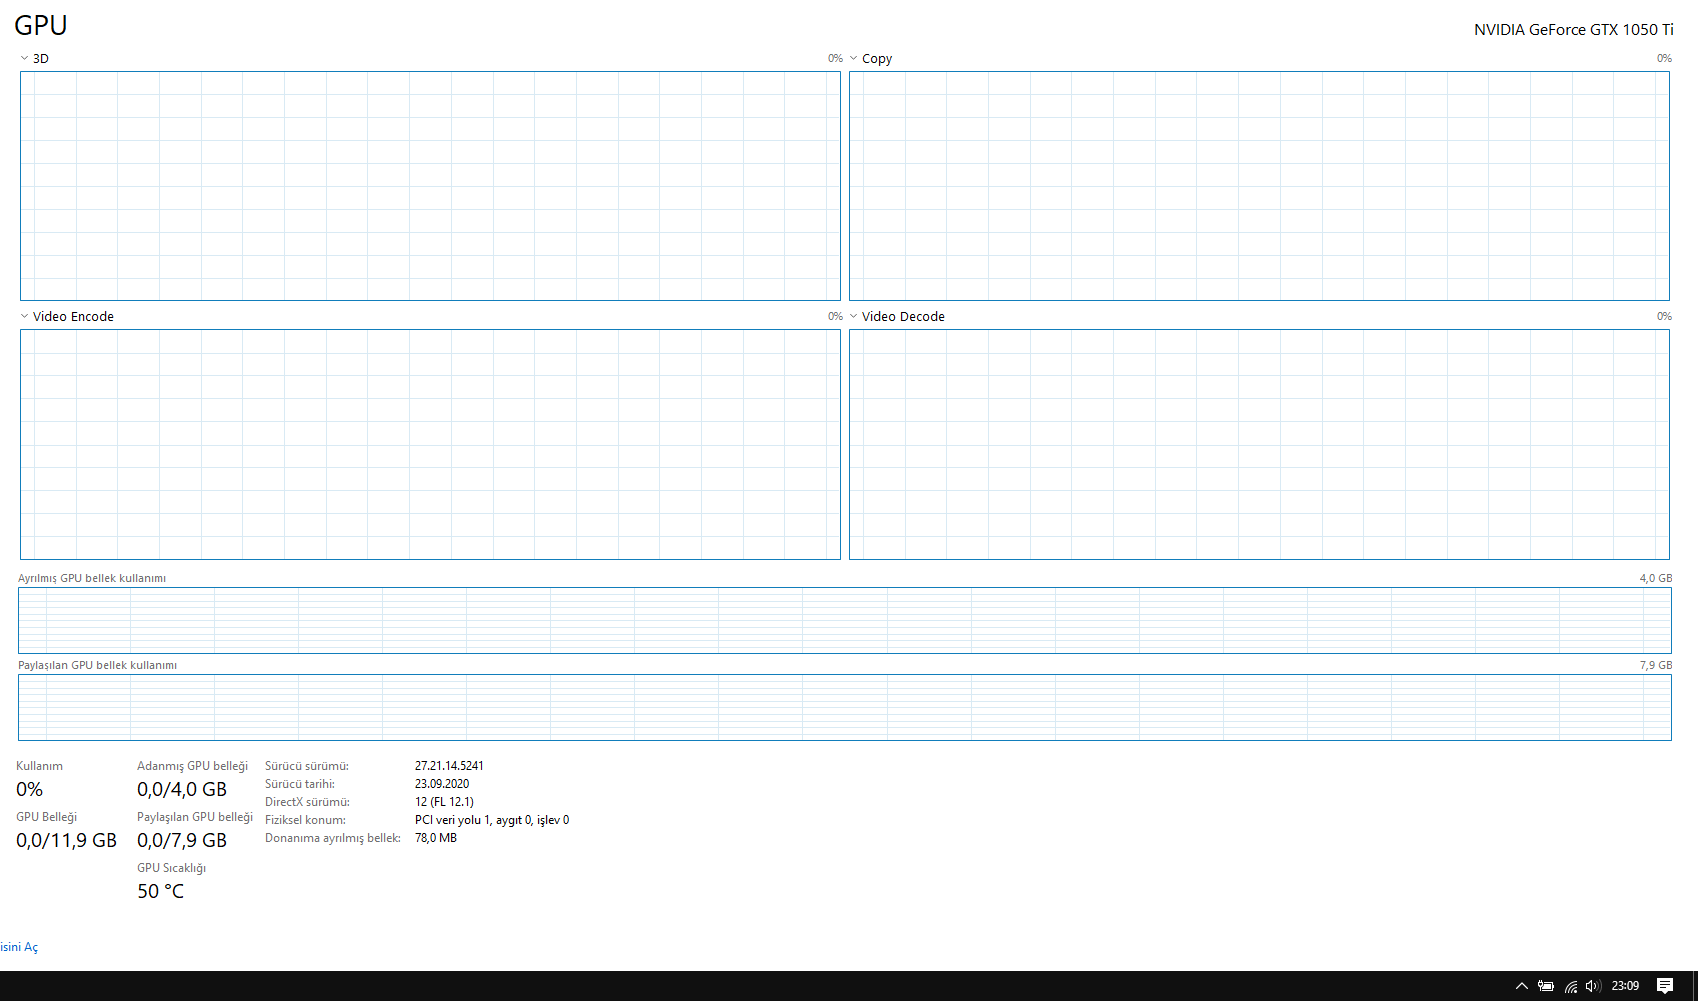Click the GPU heading title
1698x1001 pixels.
41,25
